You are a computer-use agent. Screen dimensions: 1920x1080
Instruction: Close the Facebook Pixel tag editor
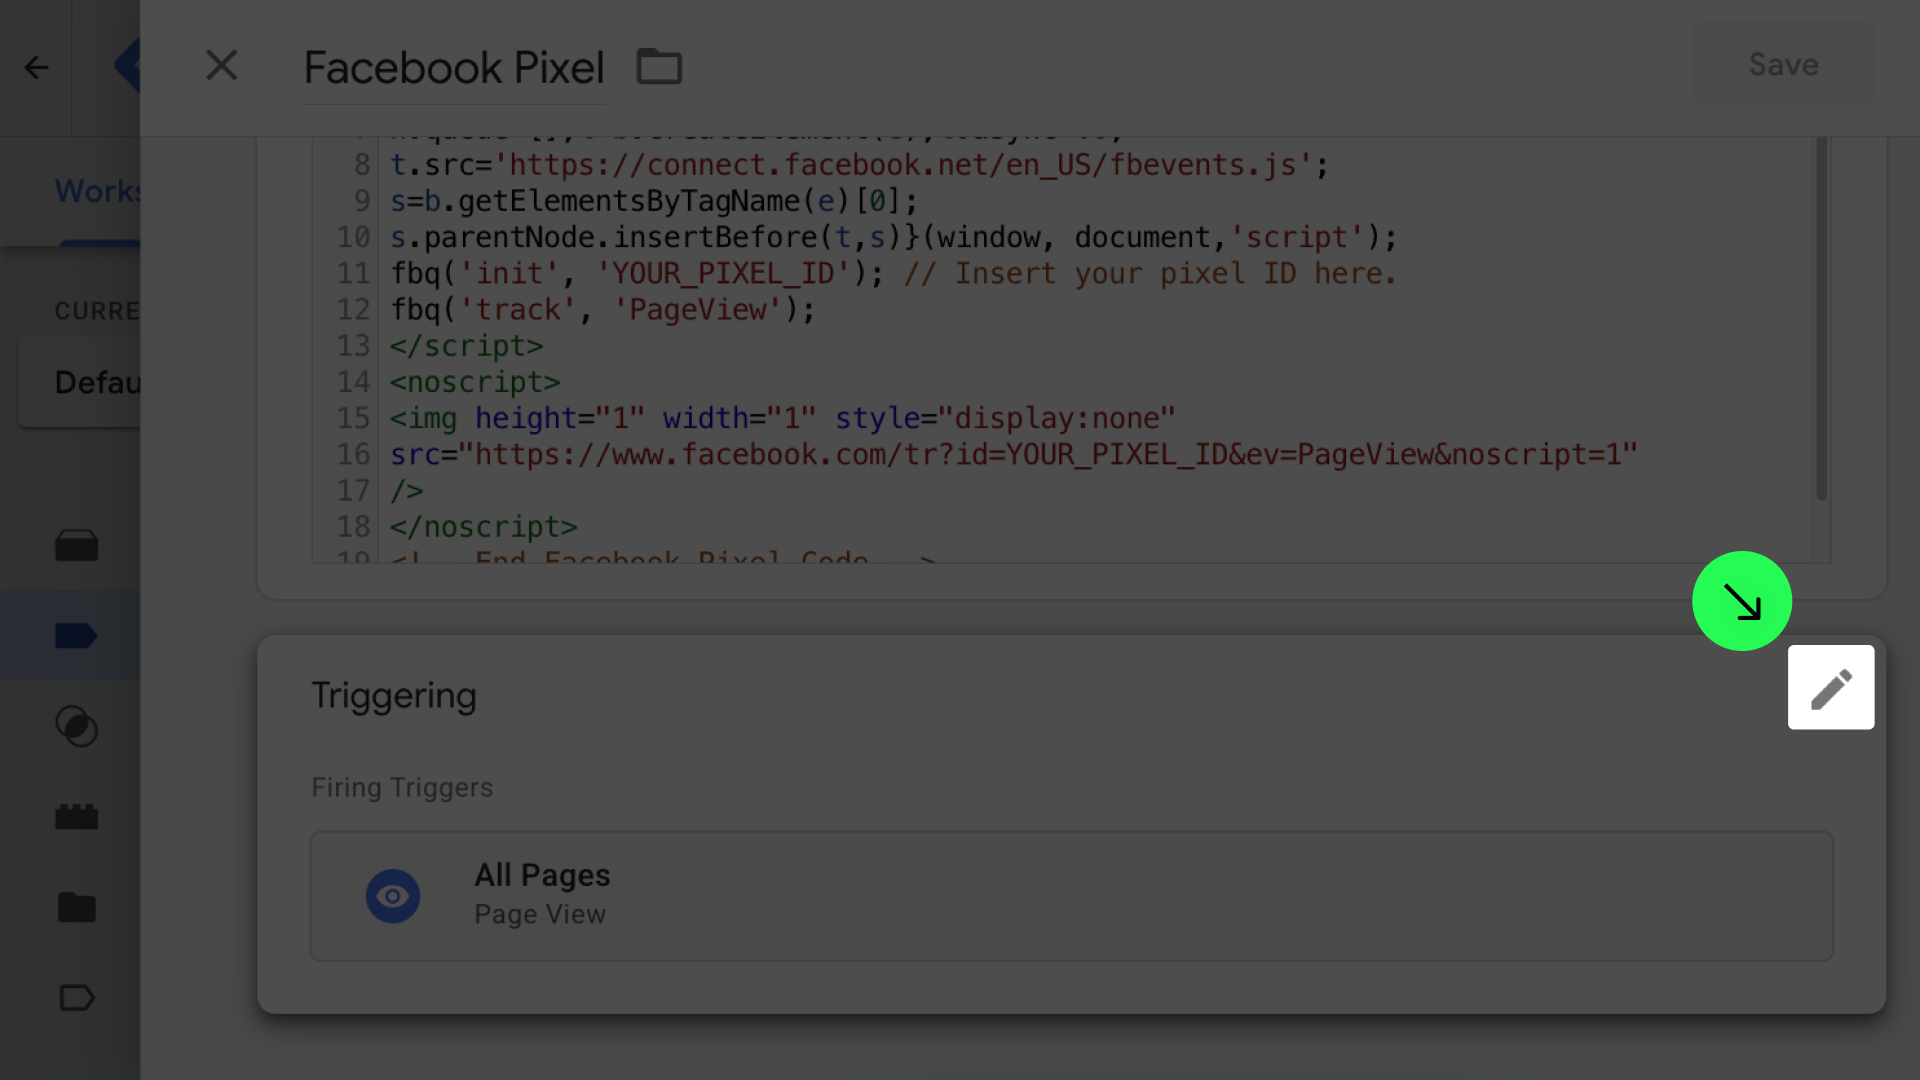pos(222,65)
